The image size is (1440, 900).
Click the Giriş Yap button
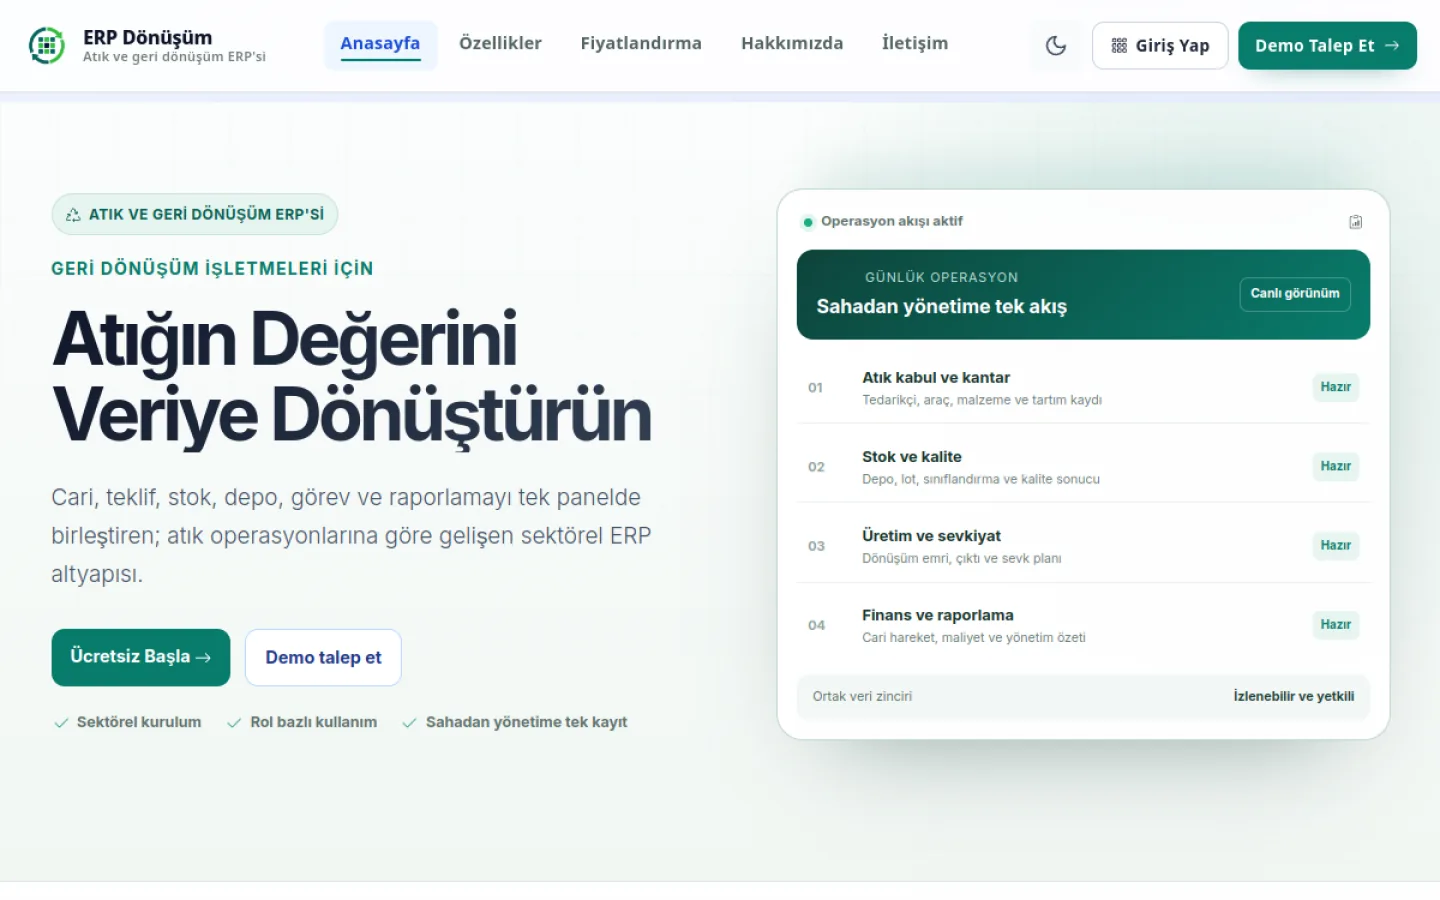pos(1160,46)
